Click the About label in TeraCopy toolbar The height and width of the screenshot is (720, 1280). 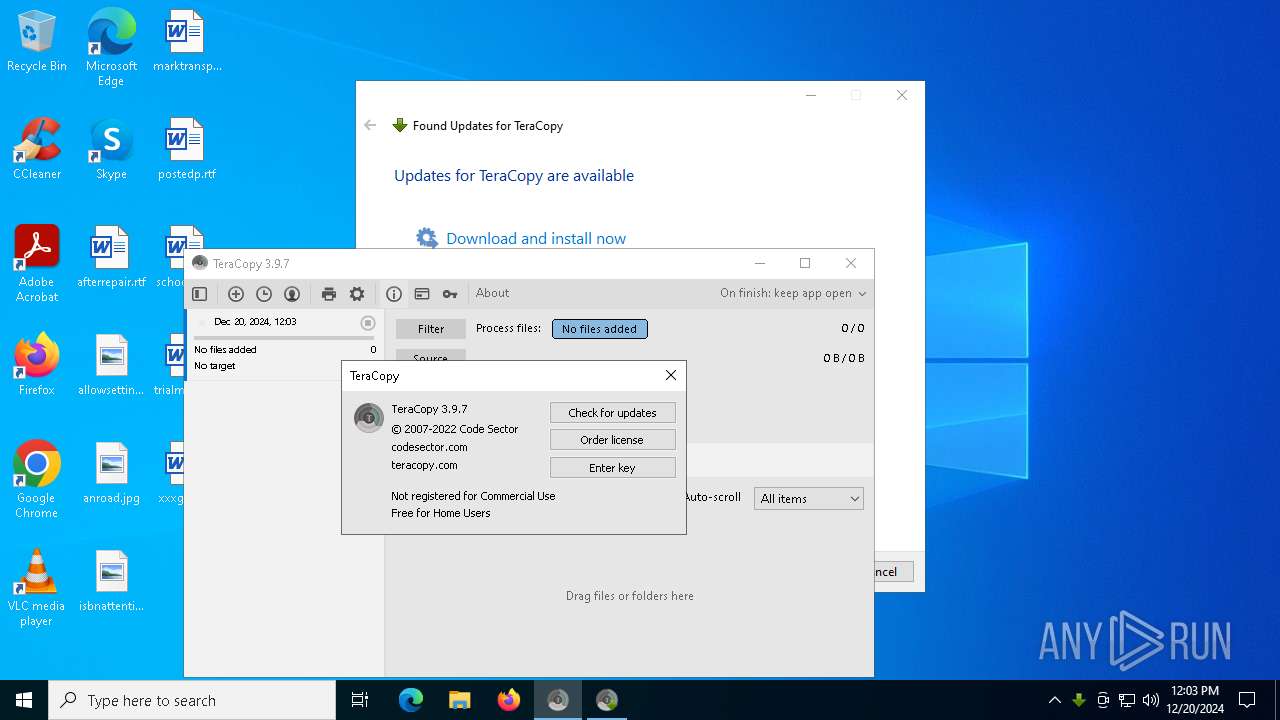pyautogui.click(x=492, y=294)
